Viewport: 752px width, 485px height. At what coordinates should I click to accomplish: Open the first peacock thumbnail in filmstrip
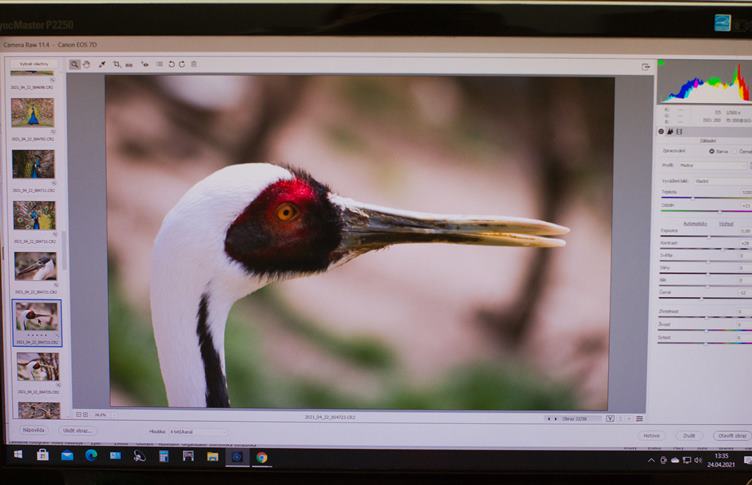(33, 113)
